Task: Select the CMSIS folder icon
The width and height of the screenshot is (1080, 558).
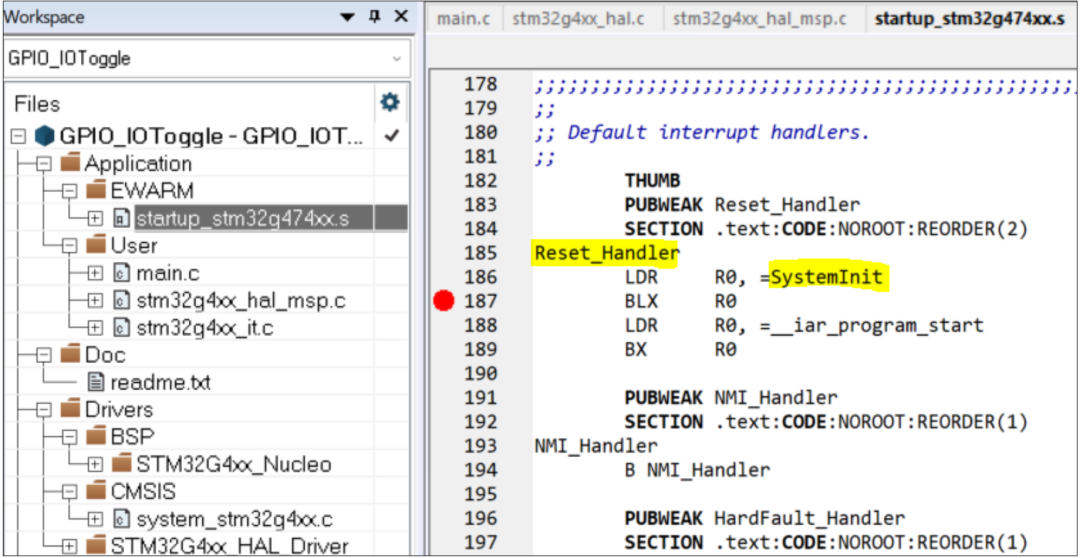Action: 95,492
